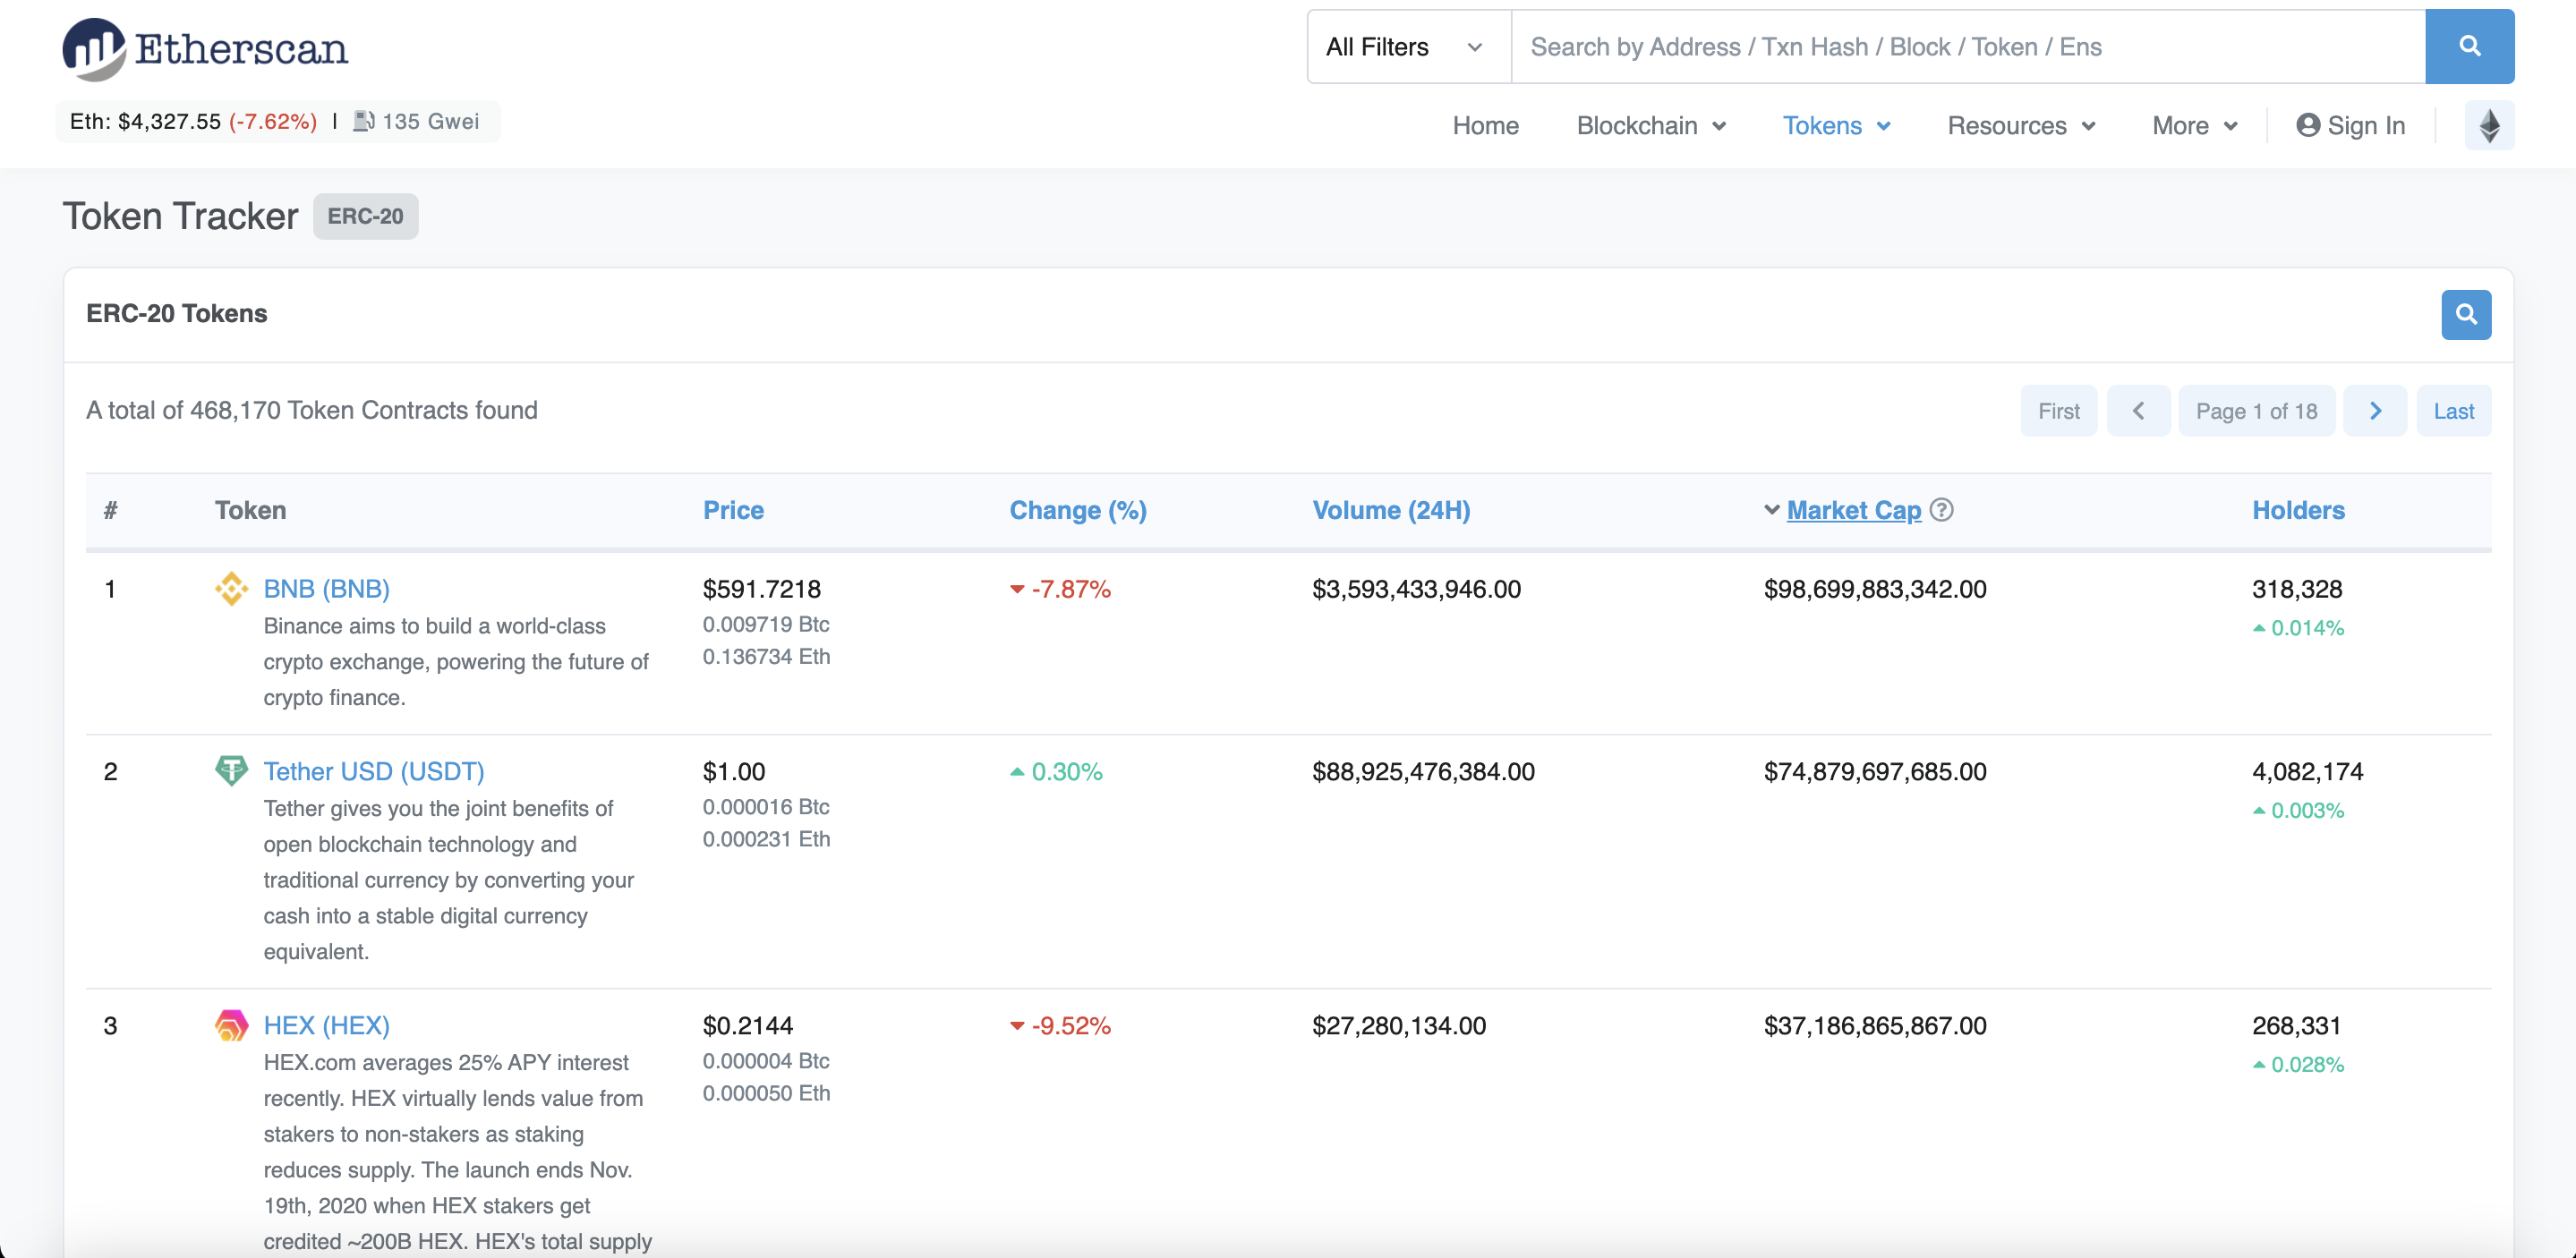Click the Page 1 of 18 indicator
The image size is (2576, 1258).
(2256, 411)
